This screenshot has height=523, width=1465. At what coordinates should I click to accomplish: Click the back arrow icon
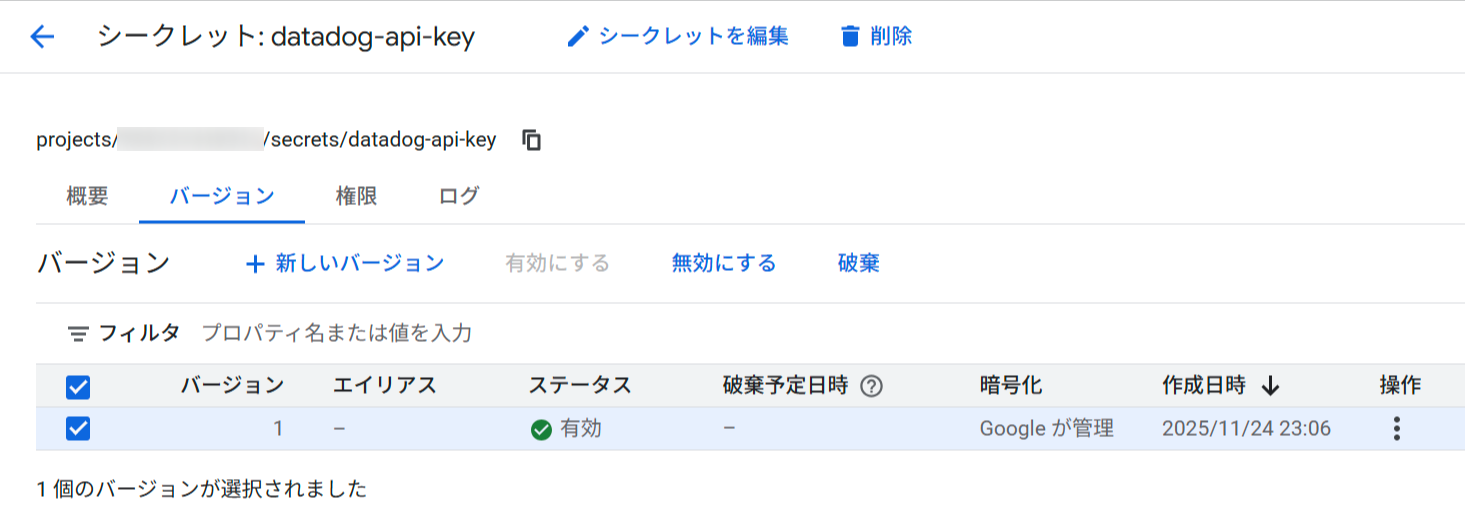(x=42, y=37)
